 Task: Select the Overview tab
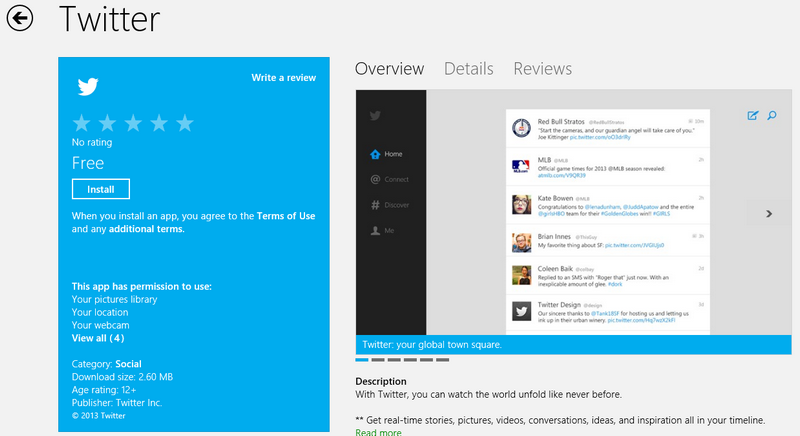point(389,69)
